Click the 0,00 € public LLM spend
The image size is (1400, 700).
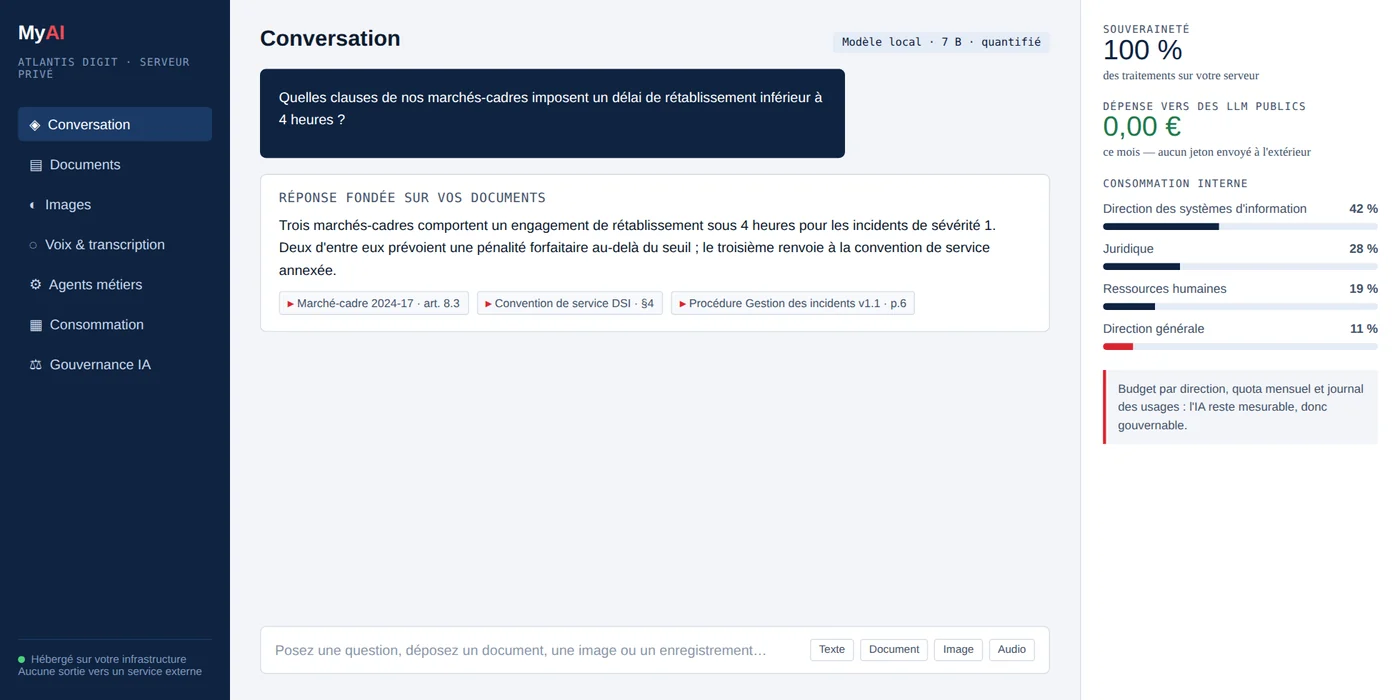click(x=1142, y=127)
